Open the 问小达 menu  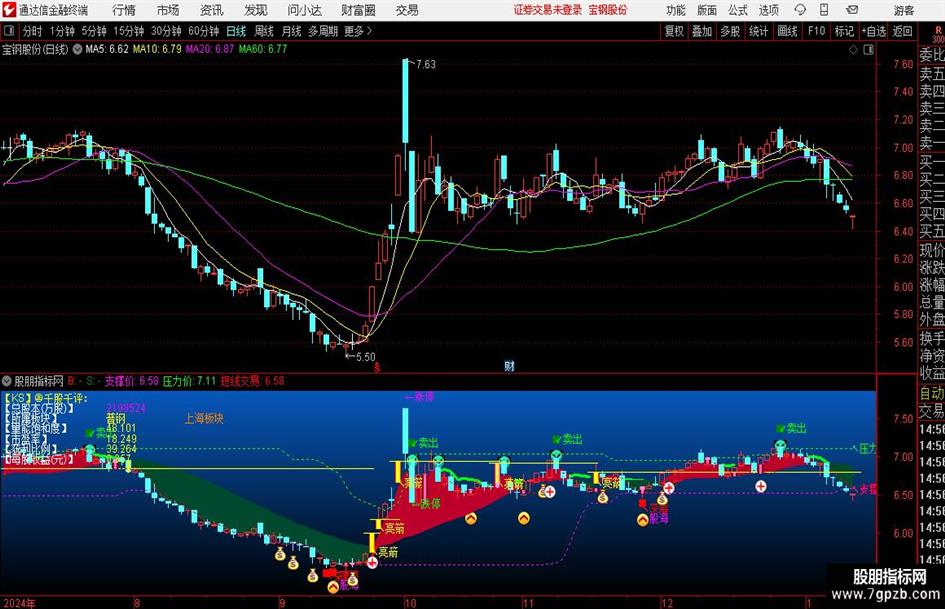[x=304, y=10]
